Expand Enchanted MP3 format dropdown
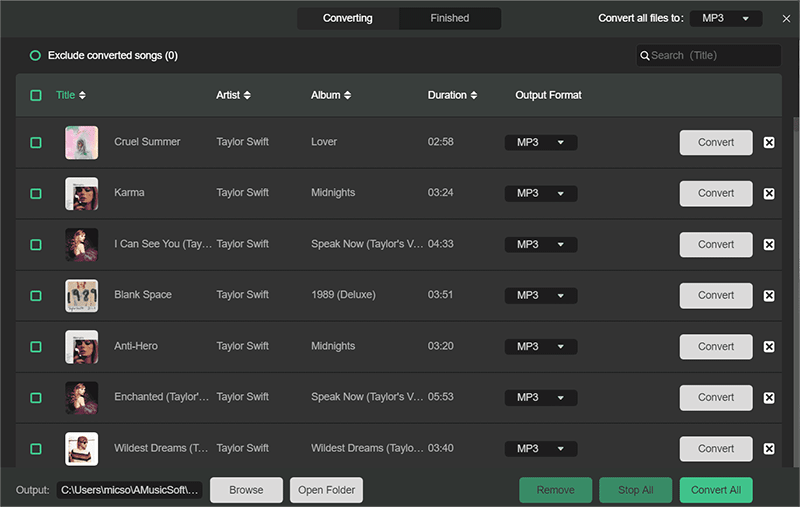 541,397
